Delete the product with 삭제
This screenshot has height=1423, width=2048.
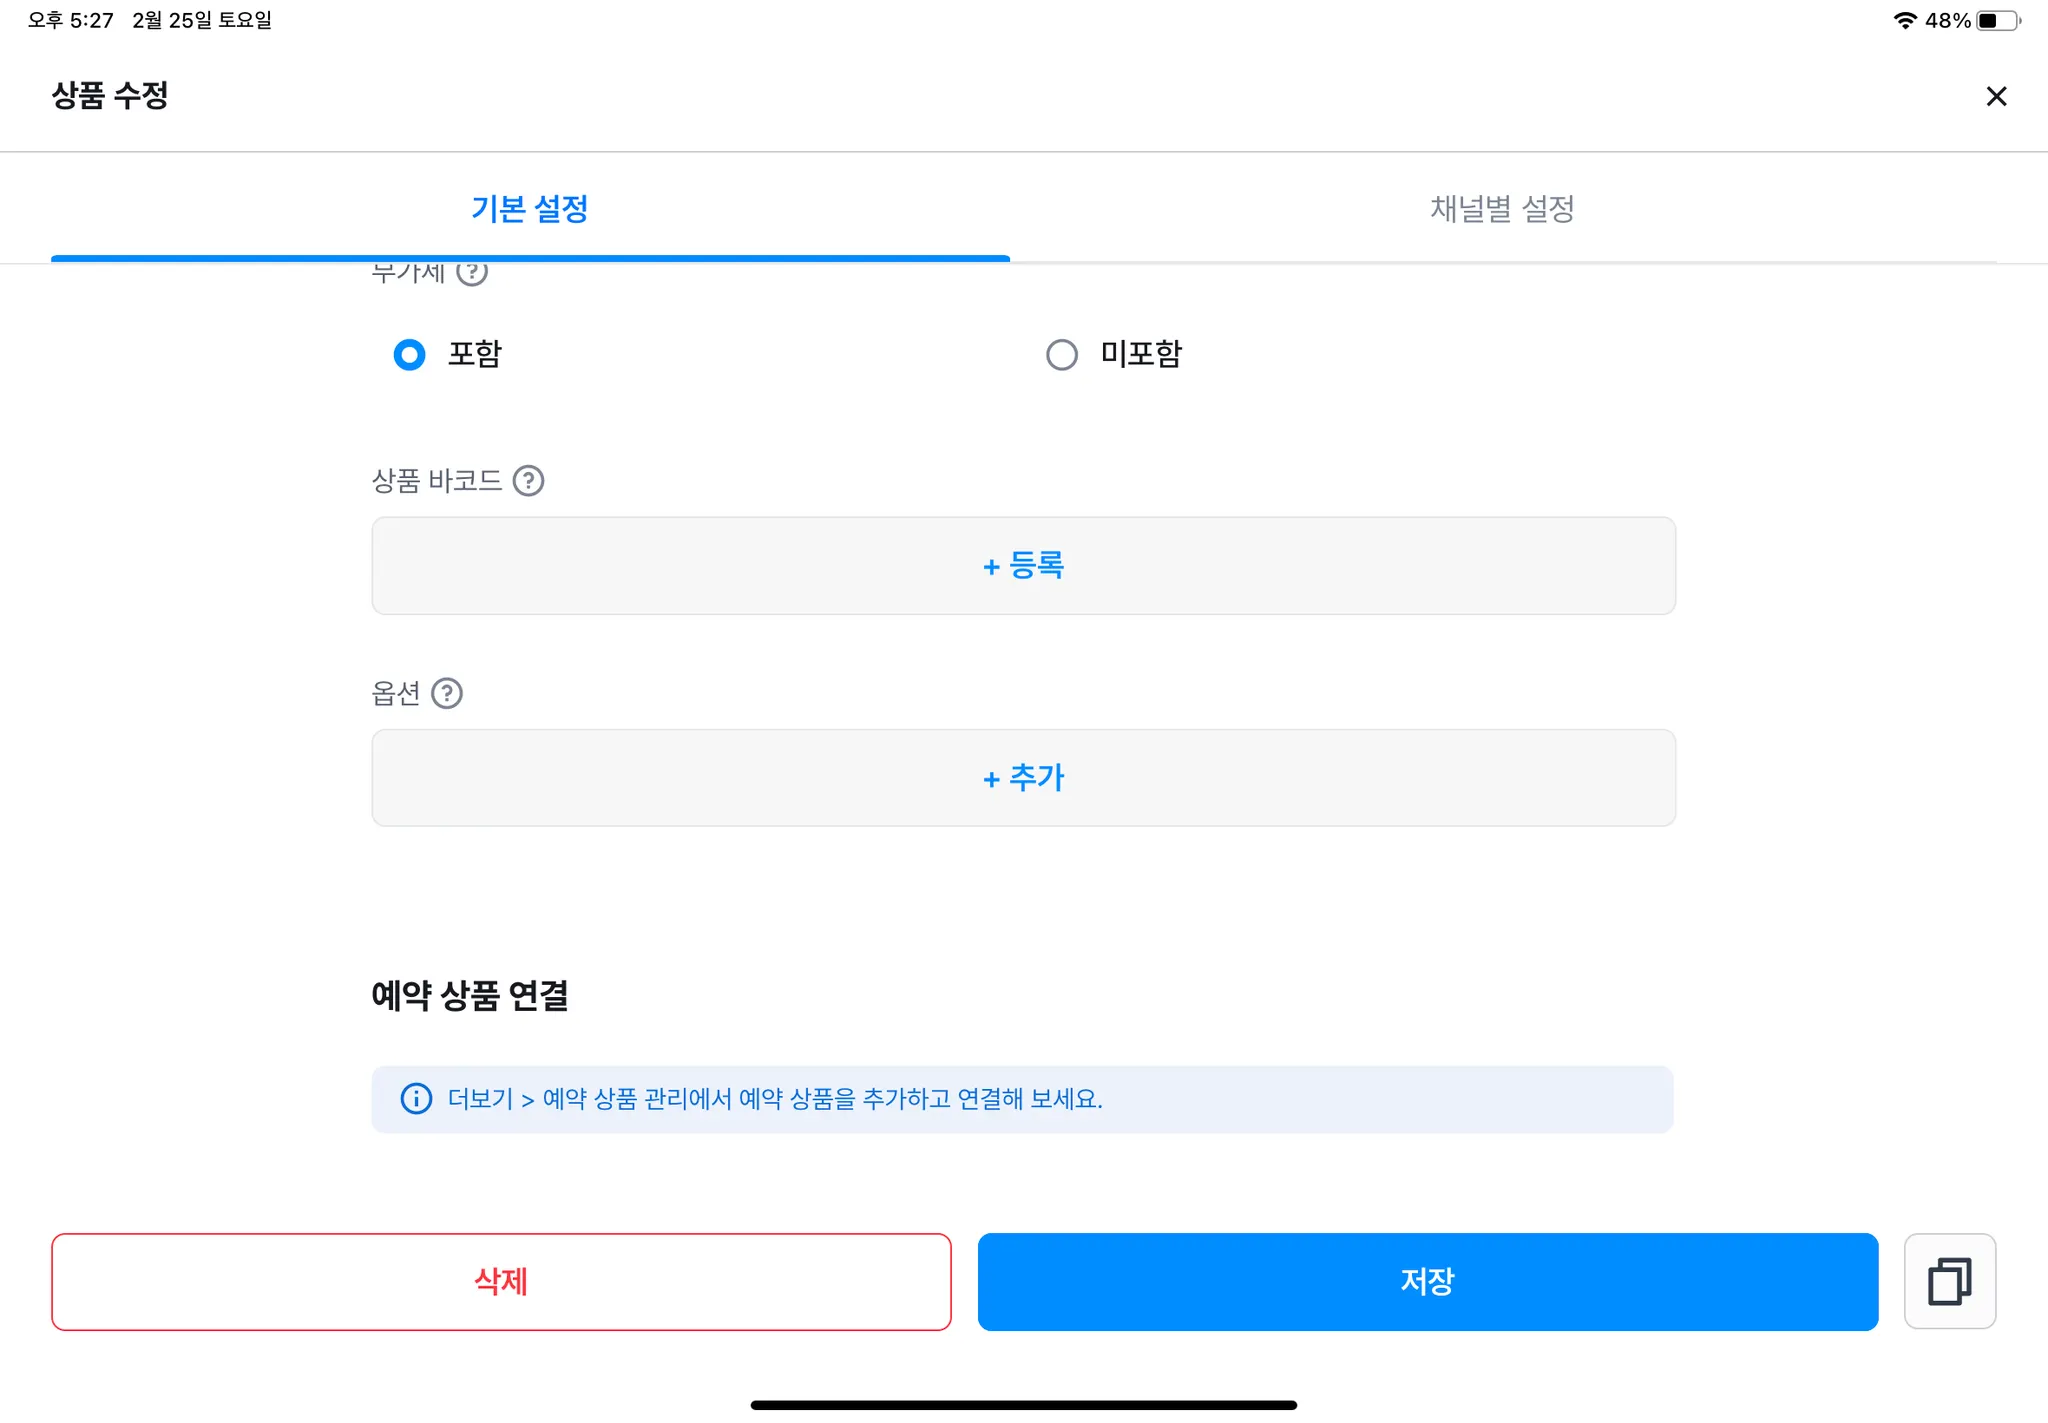pyautogui.click(x=501, y=1281)
